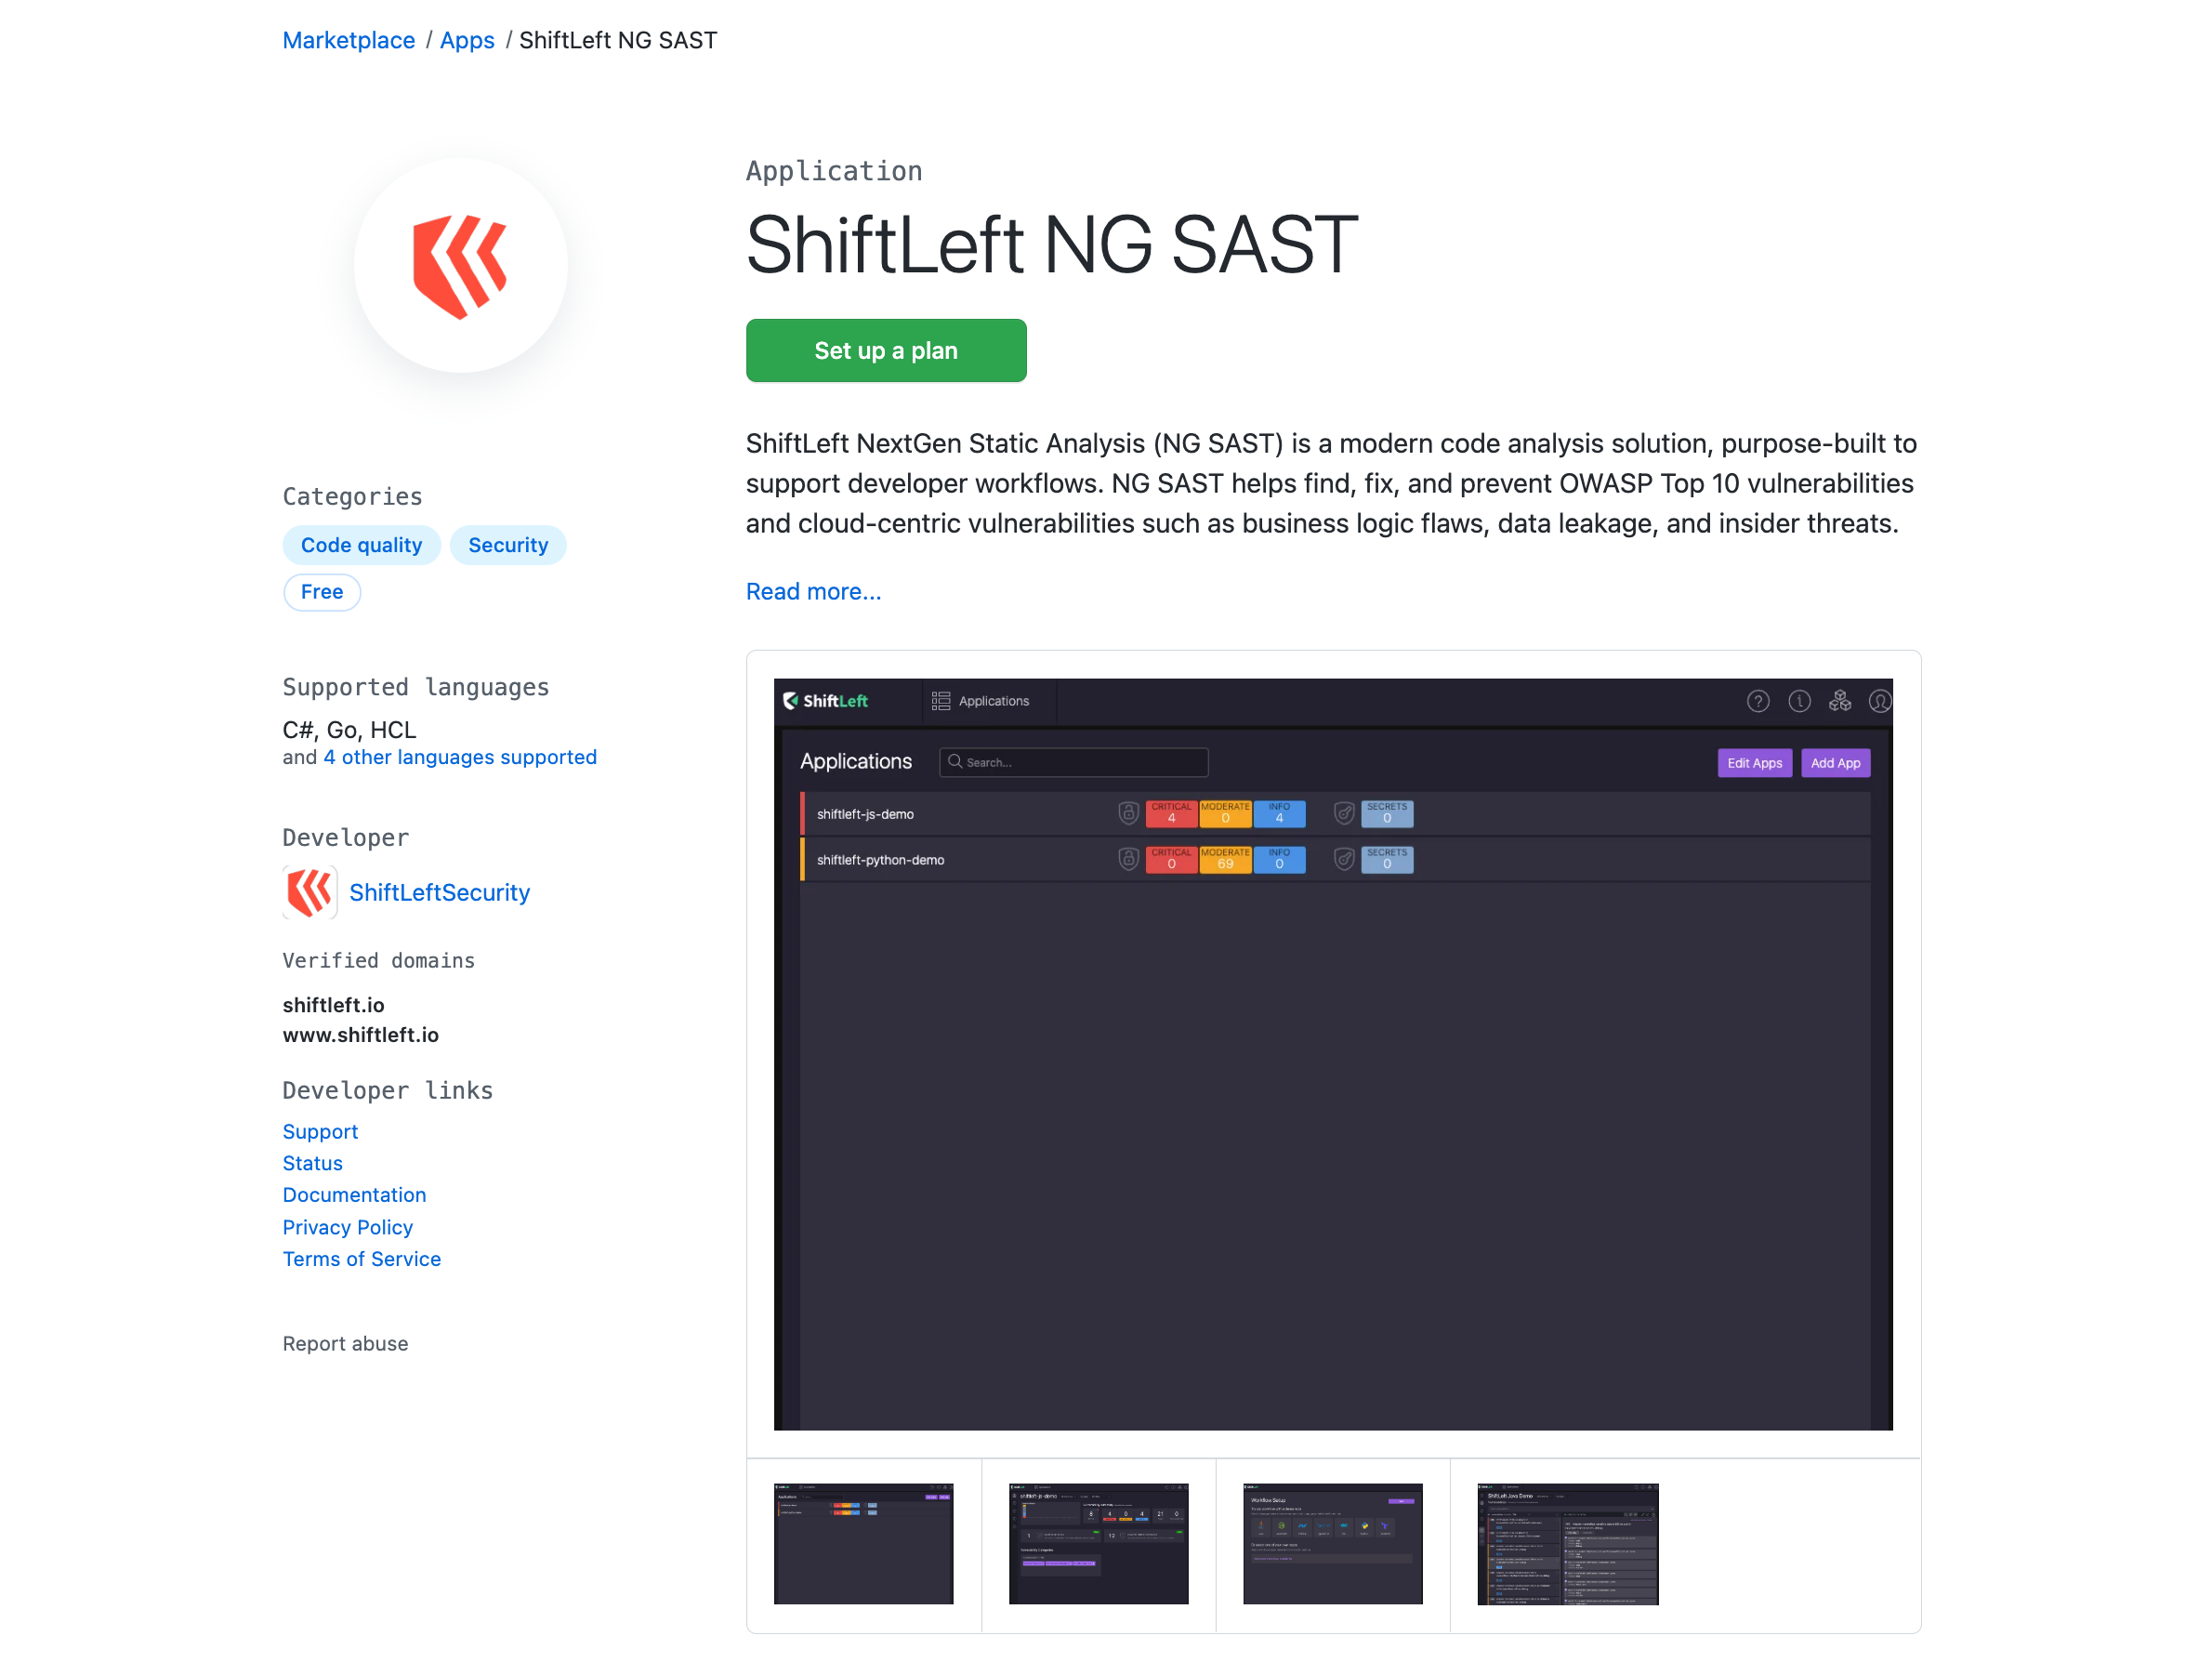Viewport: 2212px width, 1662px height.
Task: Select the Code quality category tag
Action: click(362, 545)
